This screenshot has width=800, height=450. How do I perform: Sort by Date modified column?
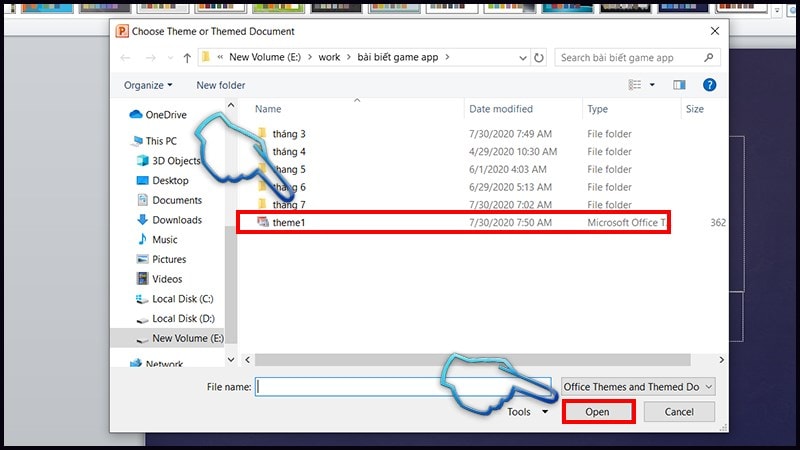click(x=501, y=109)
